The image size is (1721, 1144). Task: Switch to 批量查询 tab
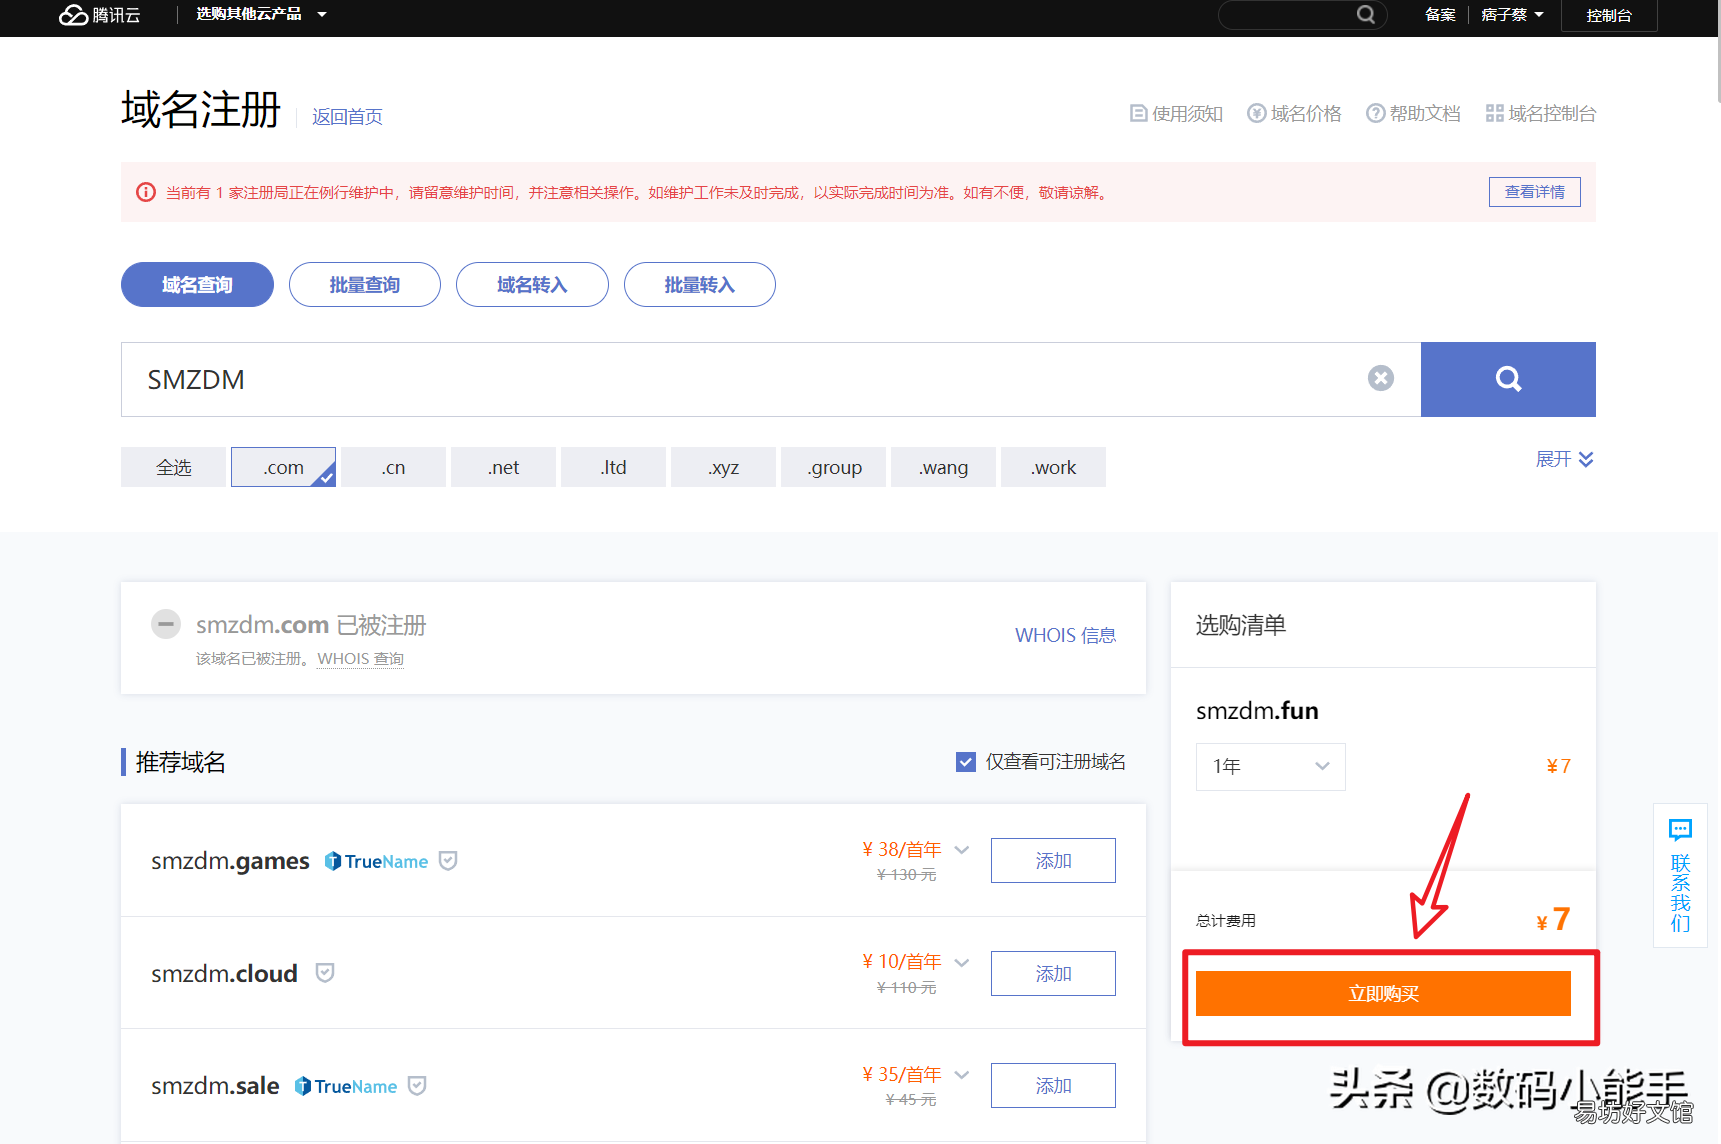365,285
